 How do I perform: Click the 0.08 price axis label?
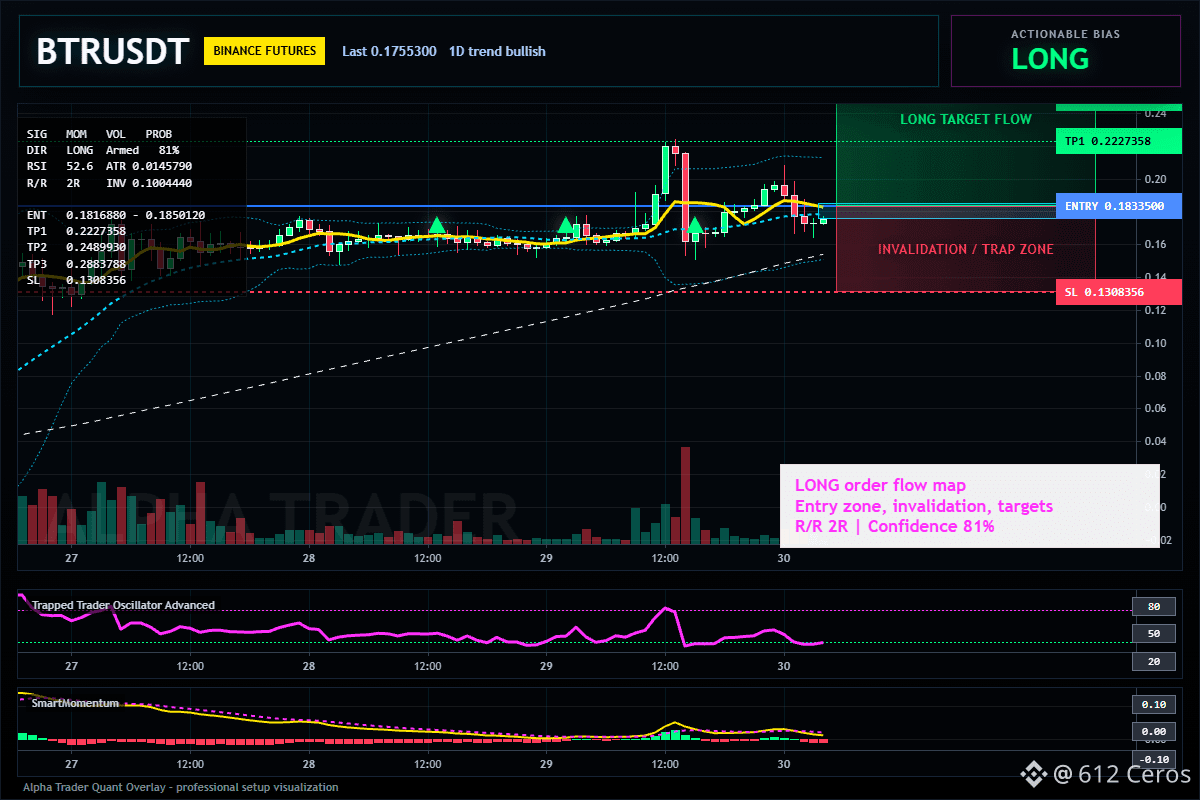pos(1156,376)
